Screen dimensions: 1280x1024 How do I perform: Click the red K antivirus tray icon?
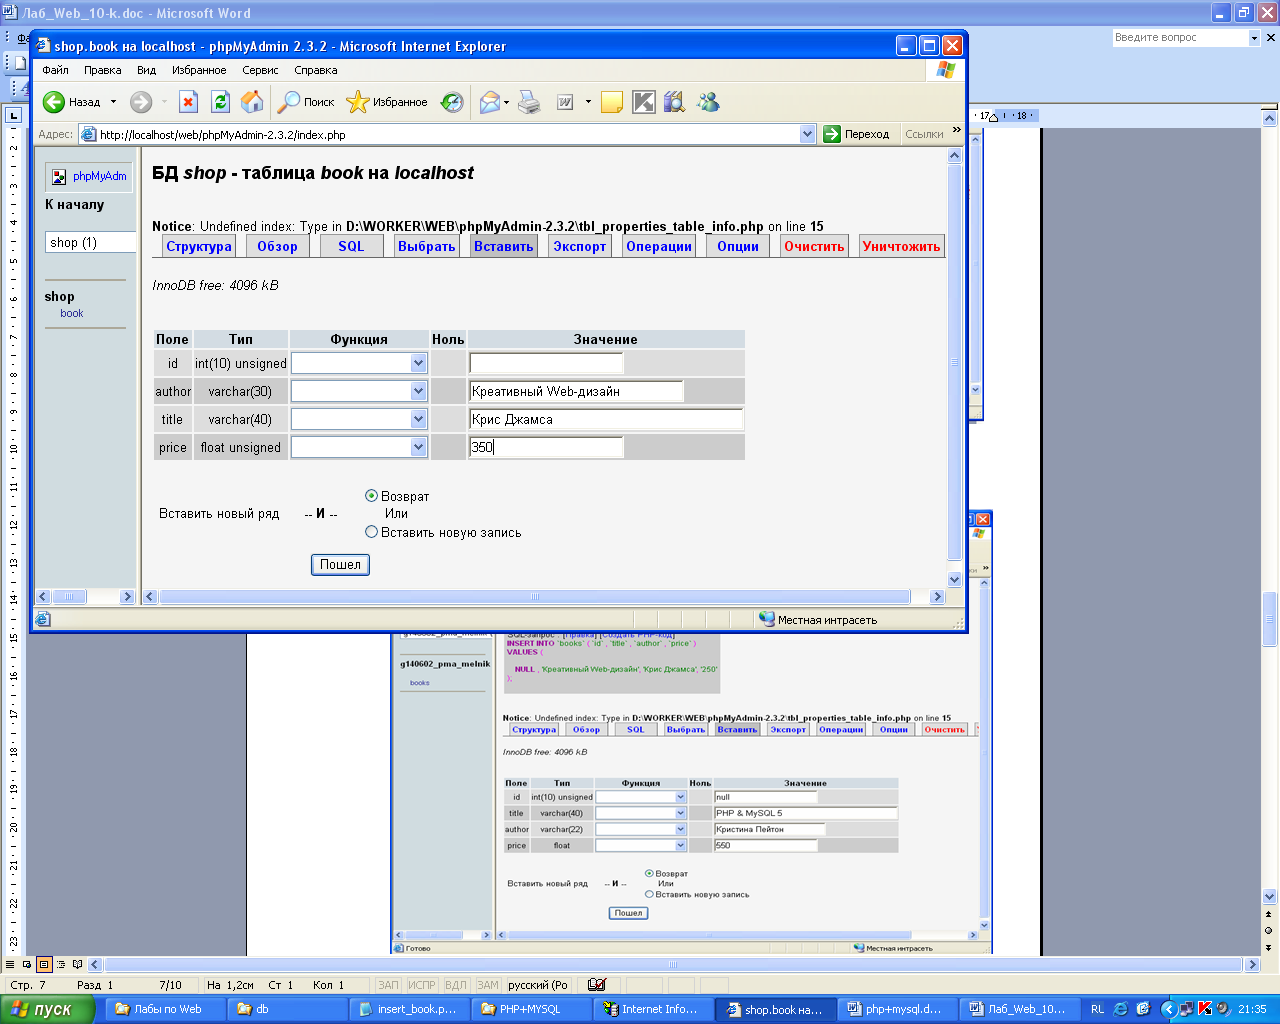pyautogui.click(x=1205, y=1009)
